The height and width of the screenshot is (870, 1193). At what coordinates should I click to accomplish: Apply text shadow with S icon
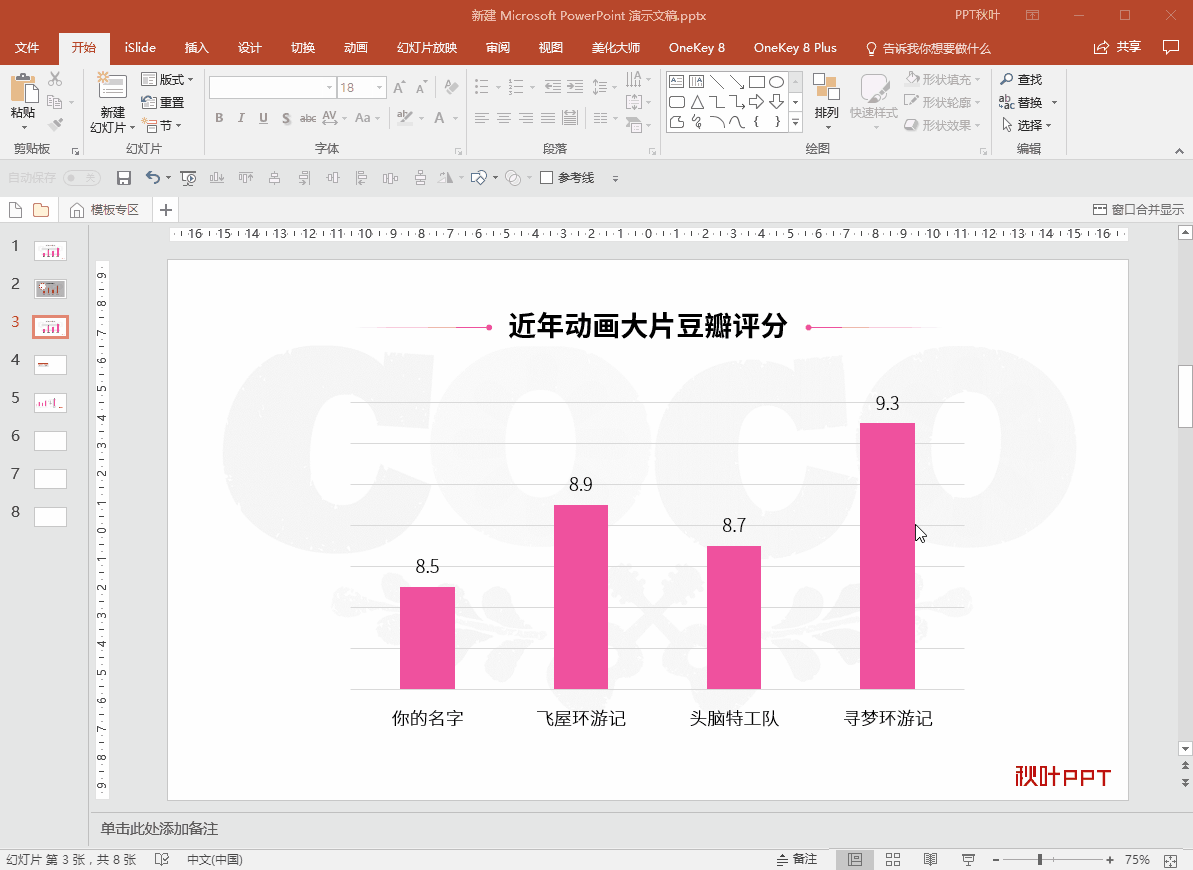(x=286, y=118)
